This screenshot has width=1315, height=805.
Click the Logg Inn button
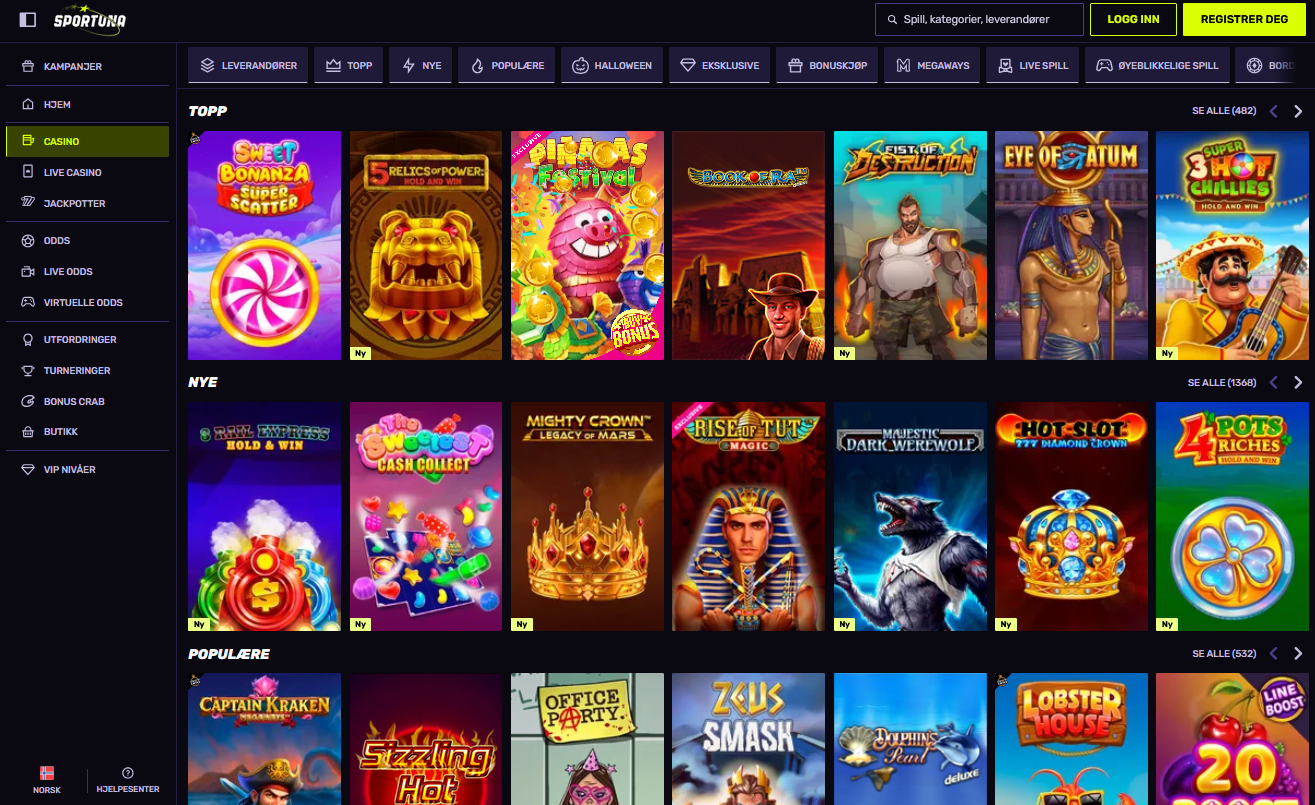[x=1133, y=19]
